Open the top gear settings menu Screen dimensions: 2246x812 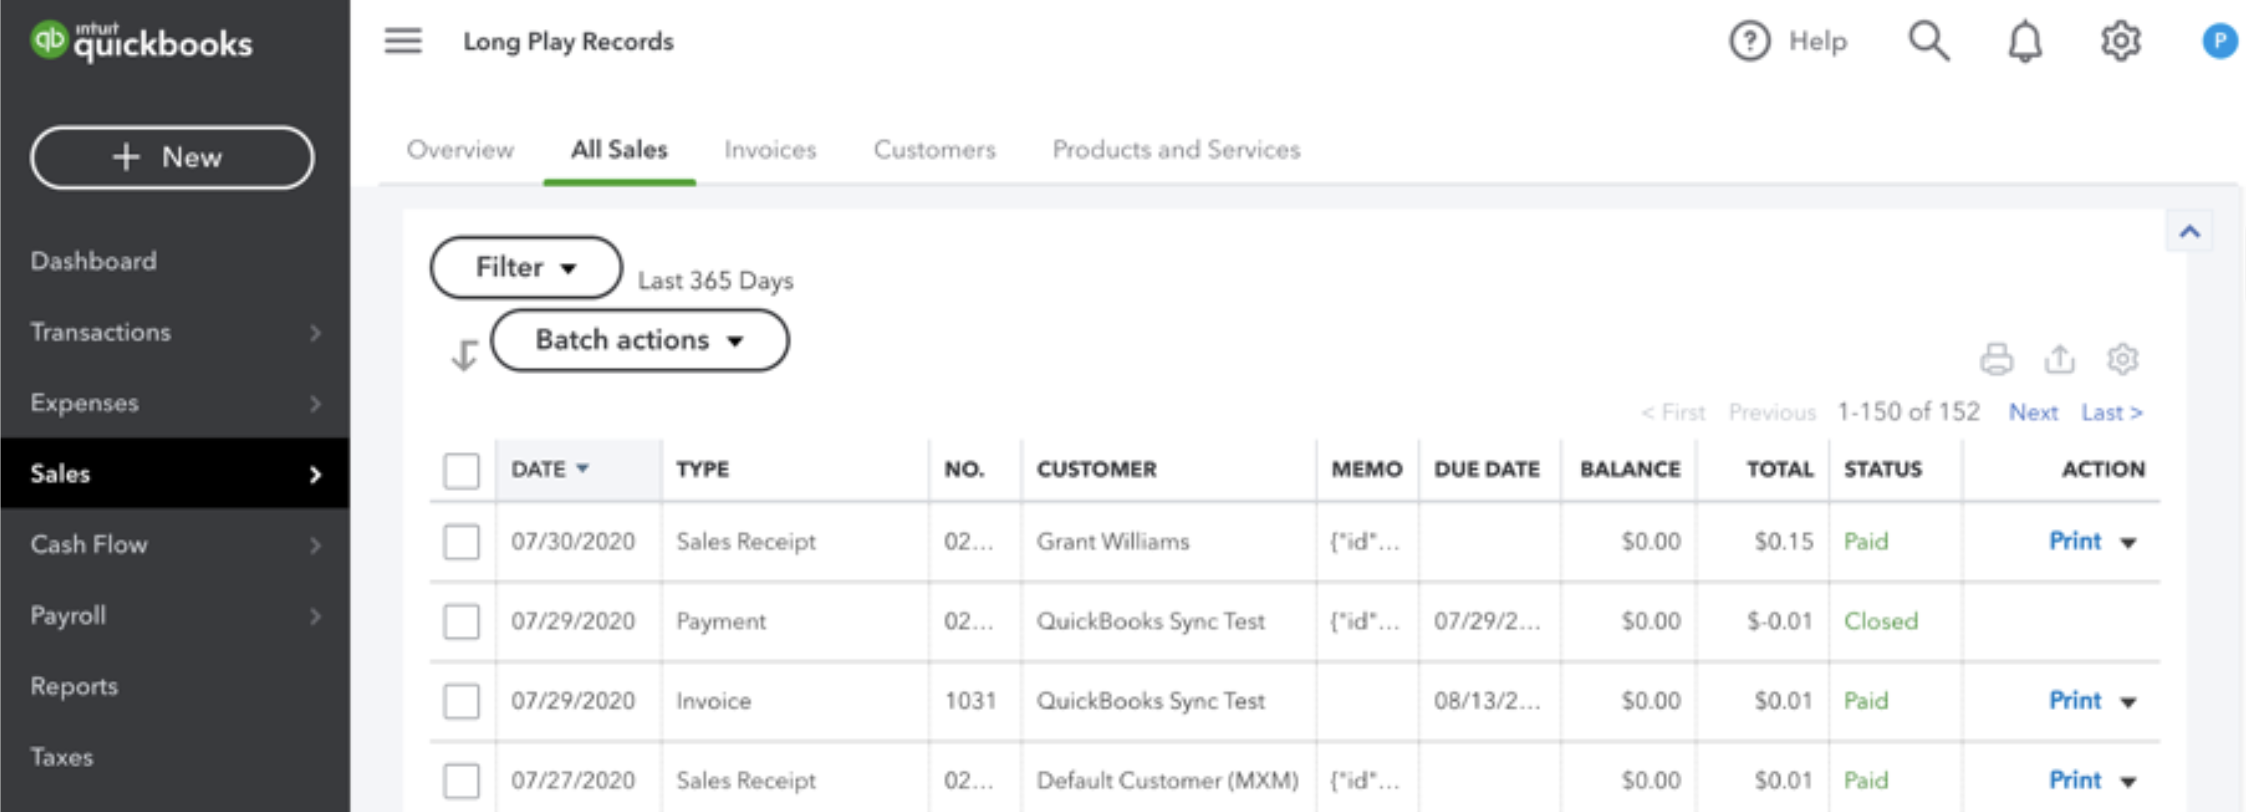tap(2120, 41)
